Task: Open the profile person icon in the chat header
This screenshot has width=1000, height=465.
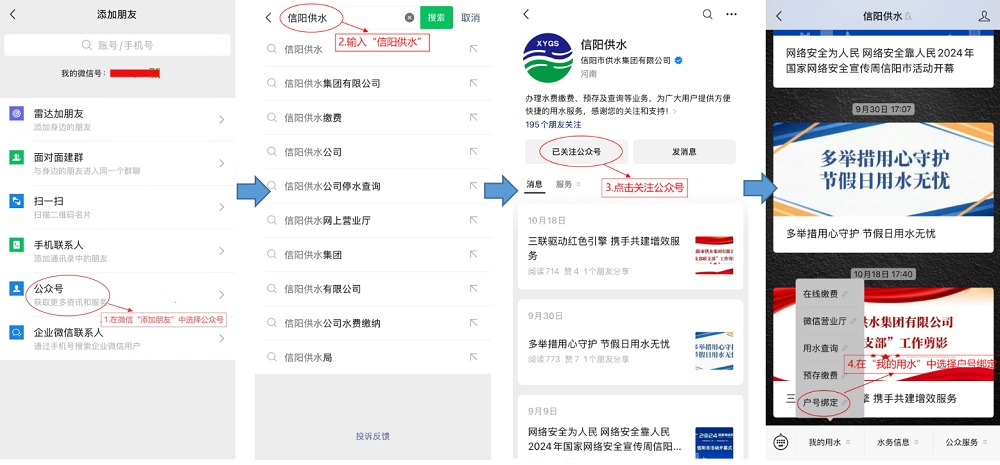Action: (983, 16)
